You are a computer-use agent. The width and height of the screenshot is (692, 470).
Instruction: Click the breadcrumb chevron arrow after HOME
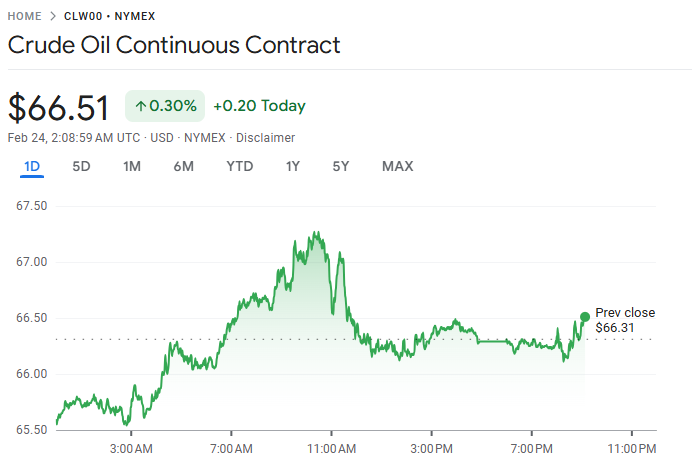[53, 17]
